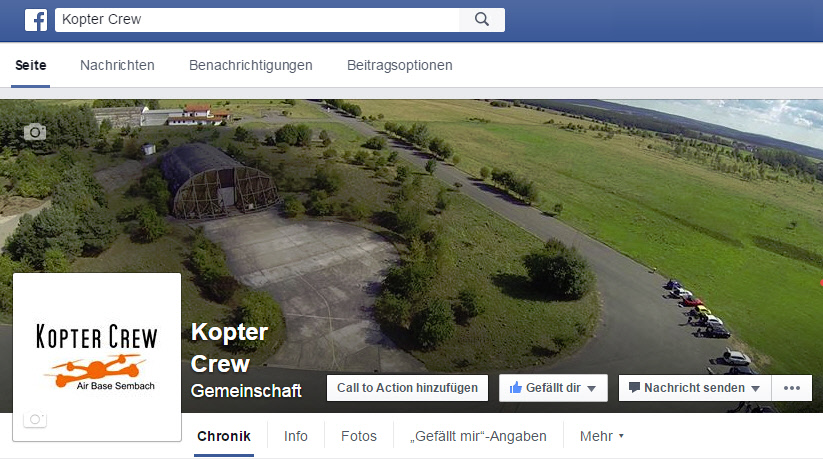Image resolution: width=823 pixels, height=459 pixels.
Task: Open the Seite tab
Action: pyautogui.click(x=30, y=65)
